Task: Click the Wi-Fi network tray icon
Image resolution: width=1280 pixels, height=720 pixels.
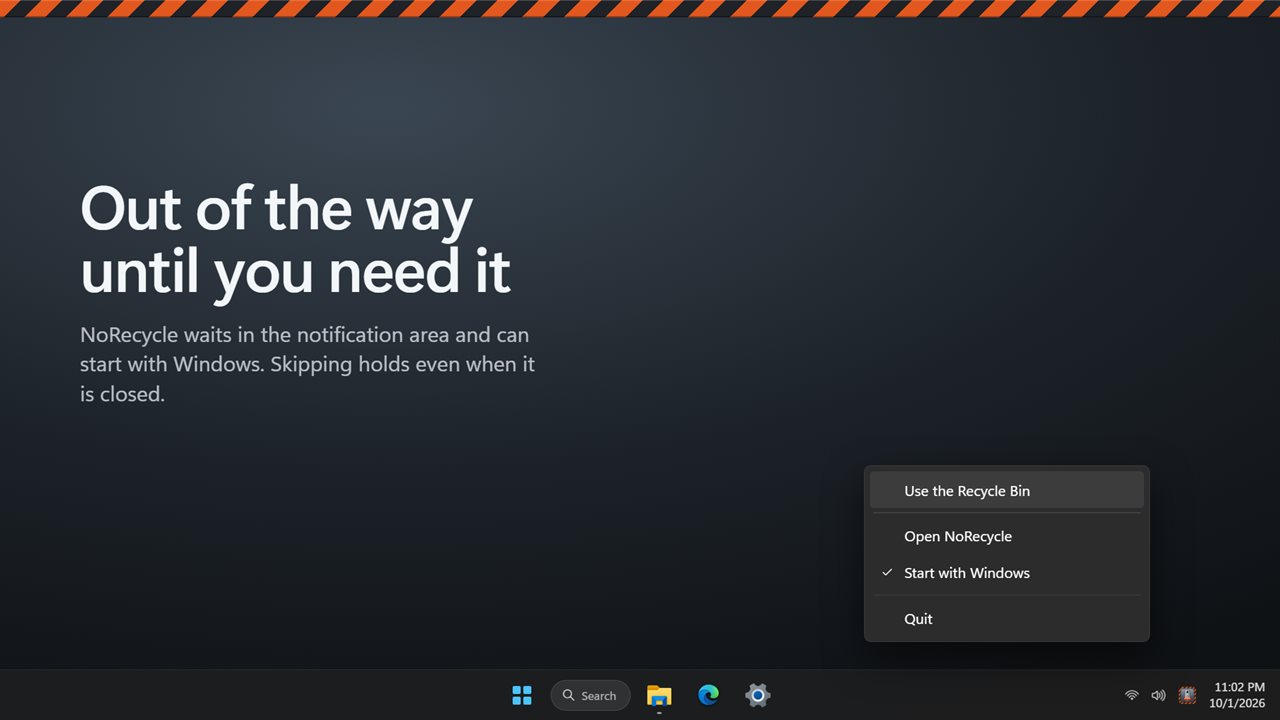Action: pos(1132,695)
